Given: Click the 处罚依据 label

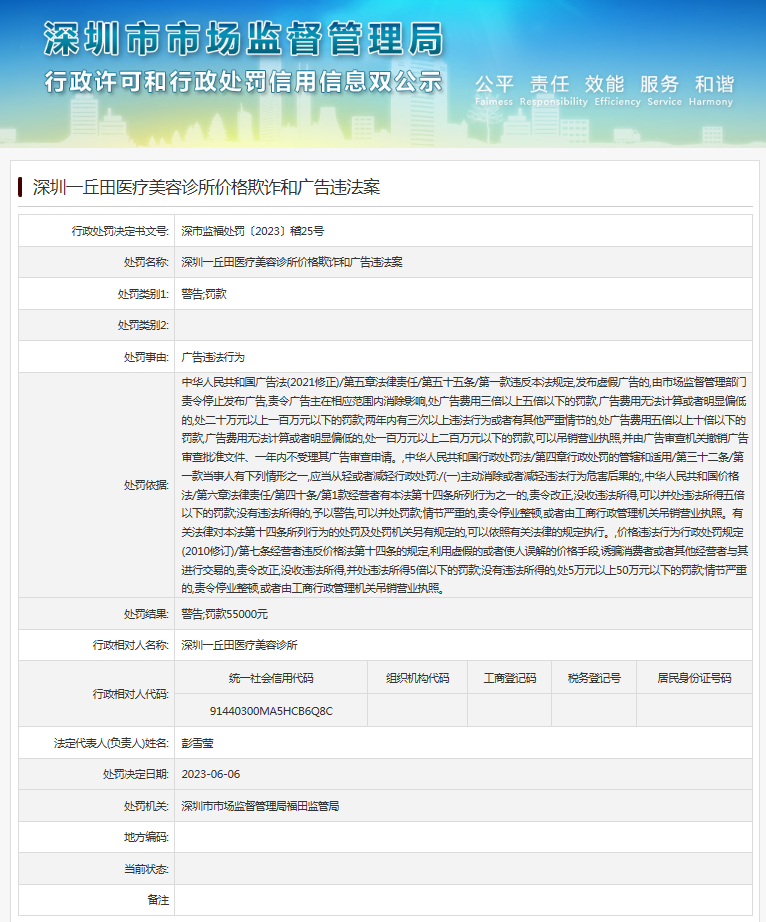Looking at the screenshot, I should (x=146, y=485).
